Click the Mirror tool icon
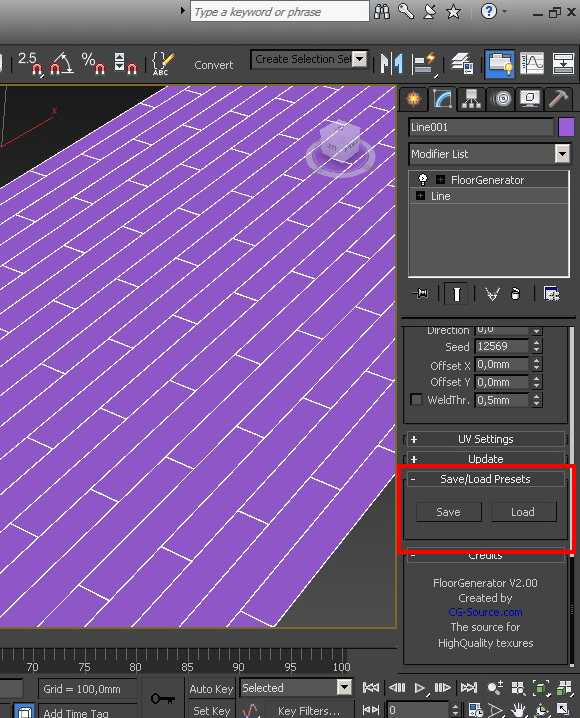 coord(392,63)
